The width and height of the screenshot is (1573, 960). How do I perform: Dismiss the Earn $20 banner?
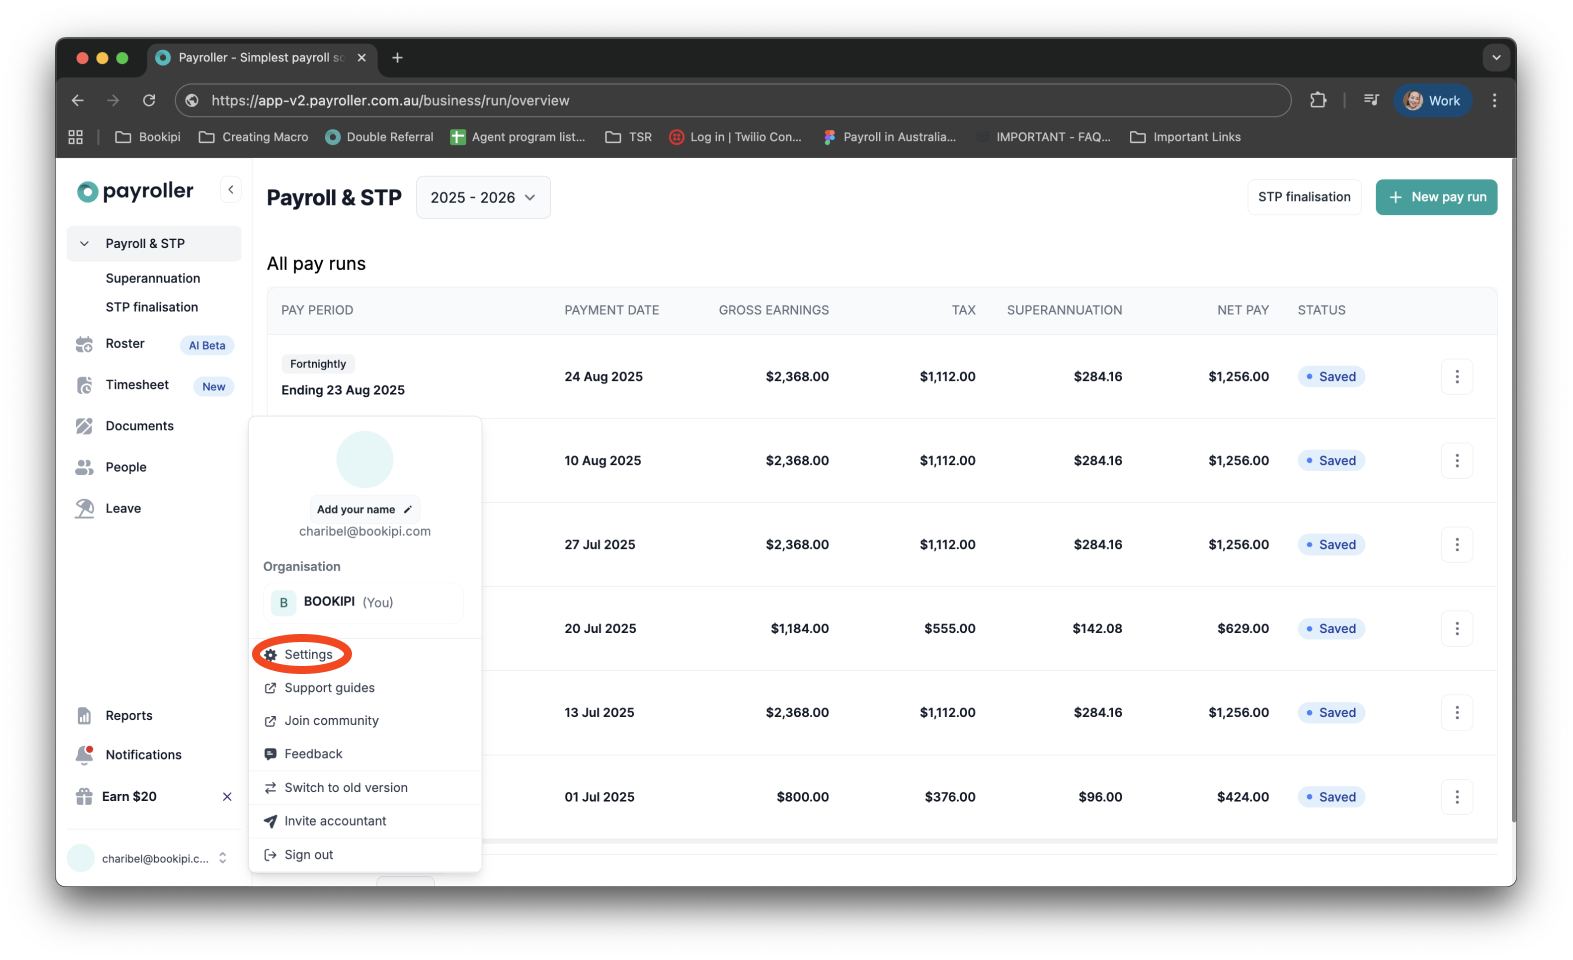[227, 797]
